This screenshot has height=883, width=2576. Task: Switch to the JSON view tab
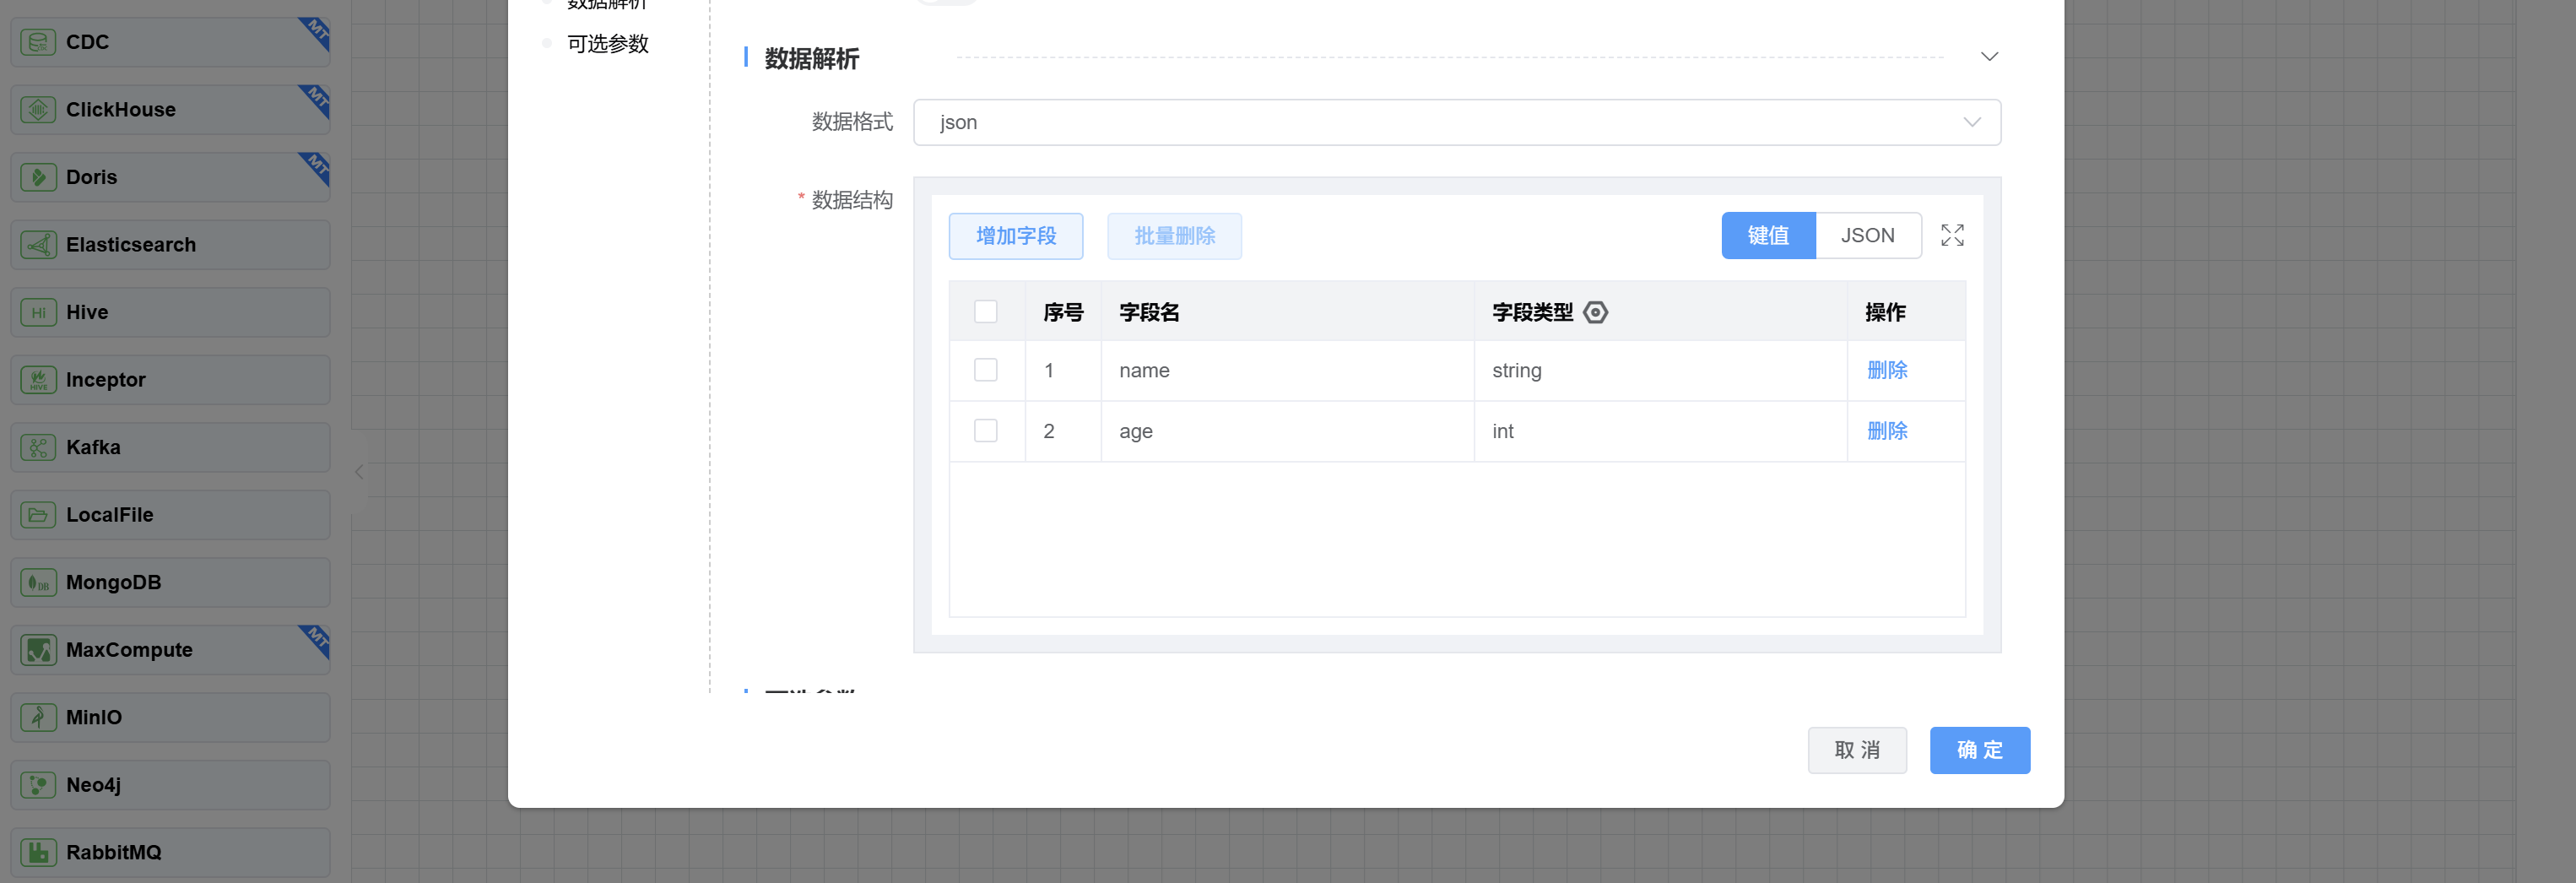[x=1866, y=235]
